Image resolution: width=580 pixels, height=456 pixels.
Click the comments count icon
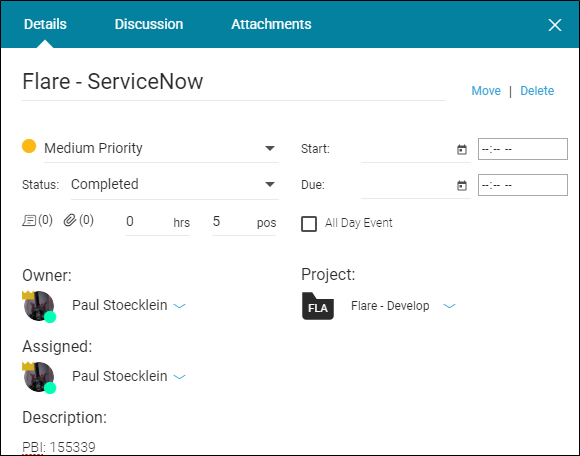pos(29,221)
